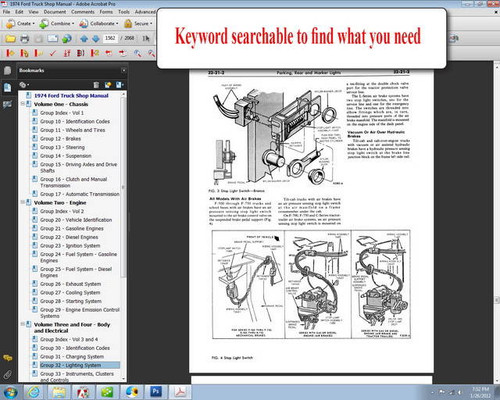Collapse the Volume One - Chassis bookmark
Image resolution: width=500 pixels, height=400 pixels.
point(23,104)
